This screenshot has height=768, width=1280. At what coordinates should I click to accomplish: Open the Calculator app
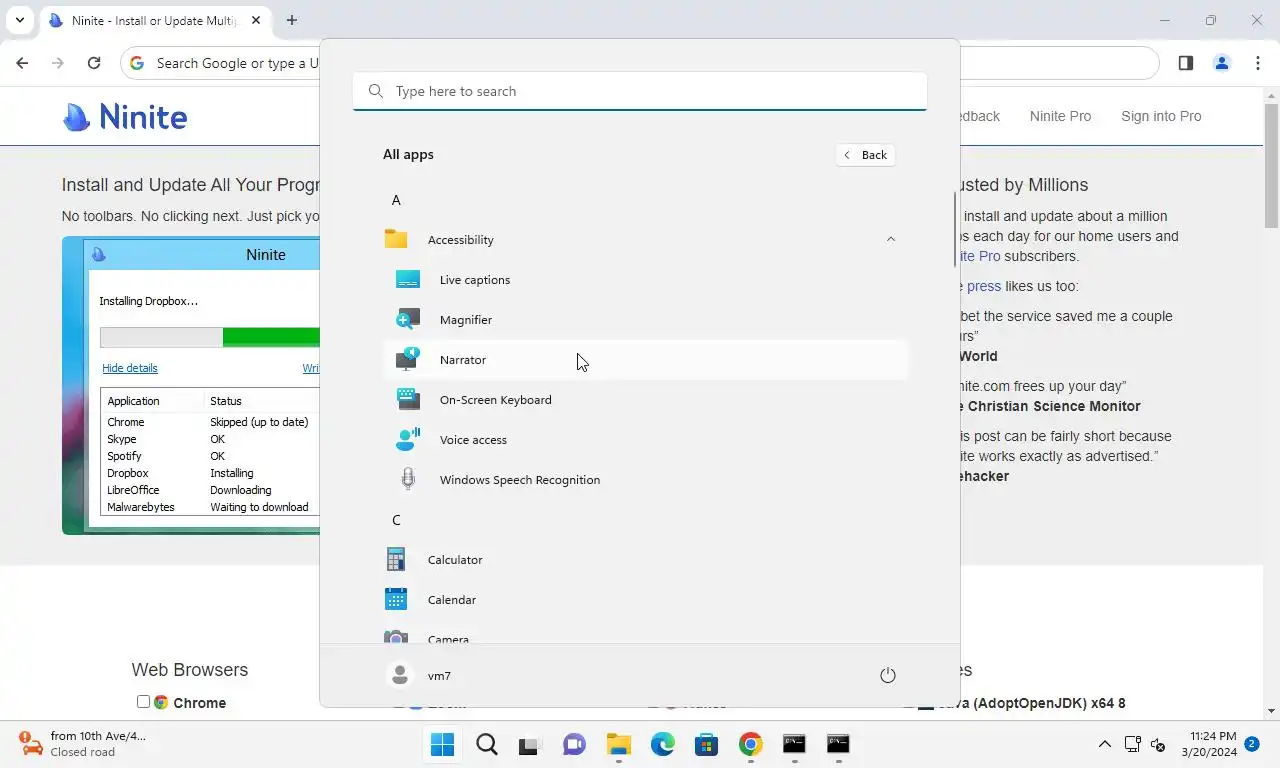[x=645, y=559]
